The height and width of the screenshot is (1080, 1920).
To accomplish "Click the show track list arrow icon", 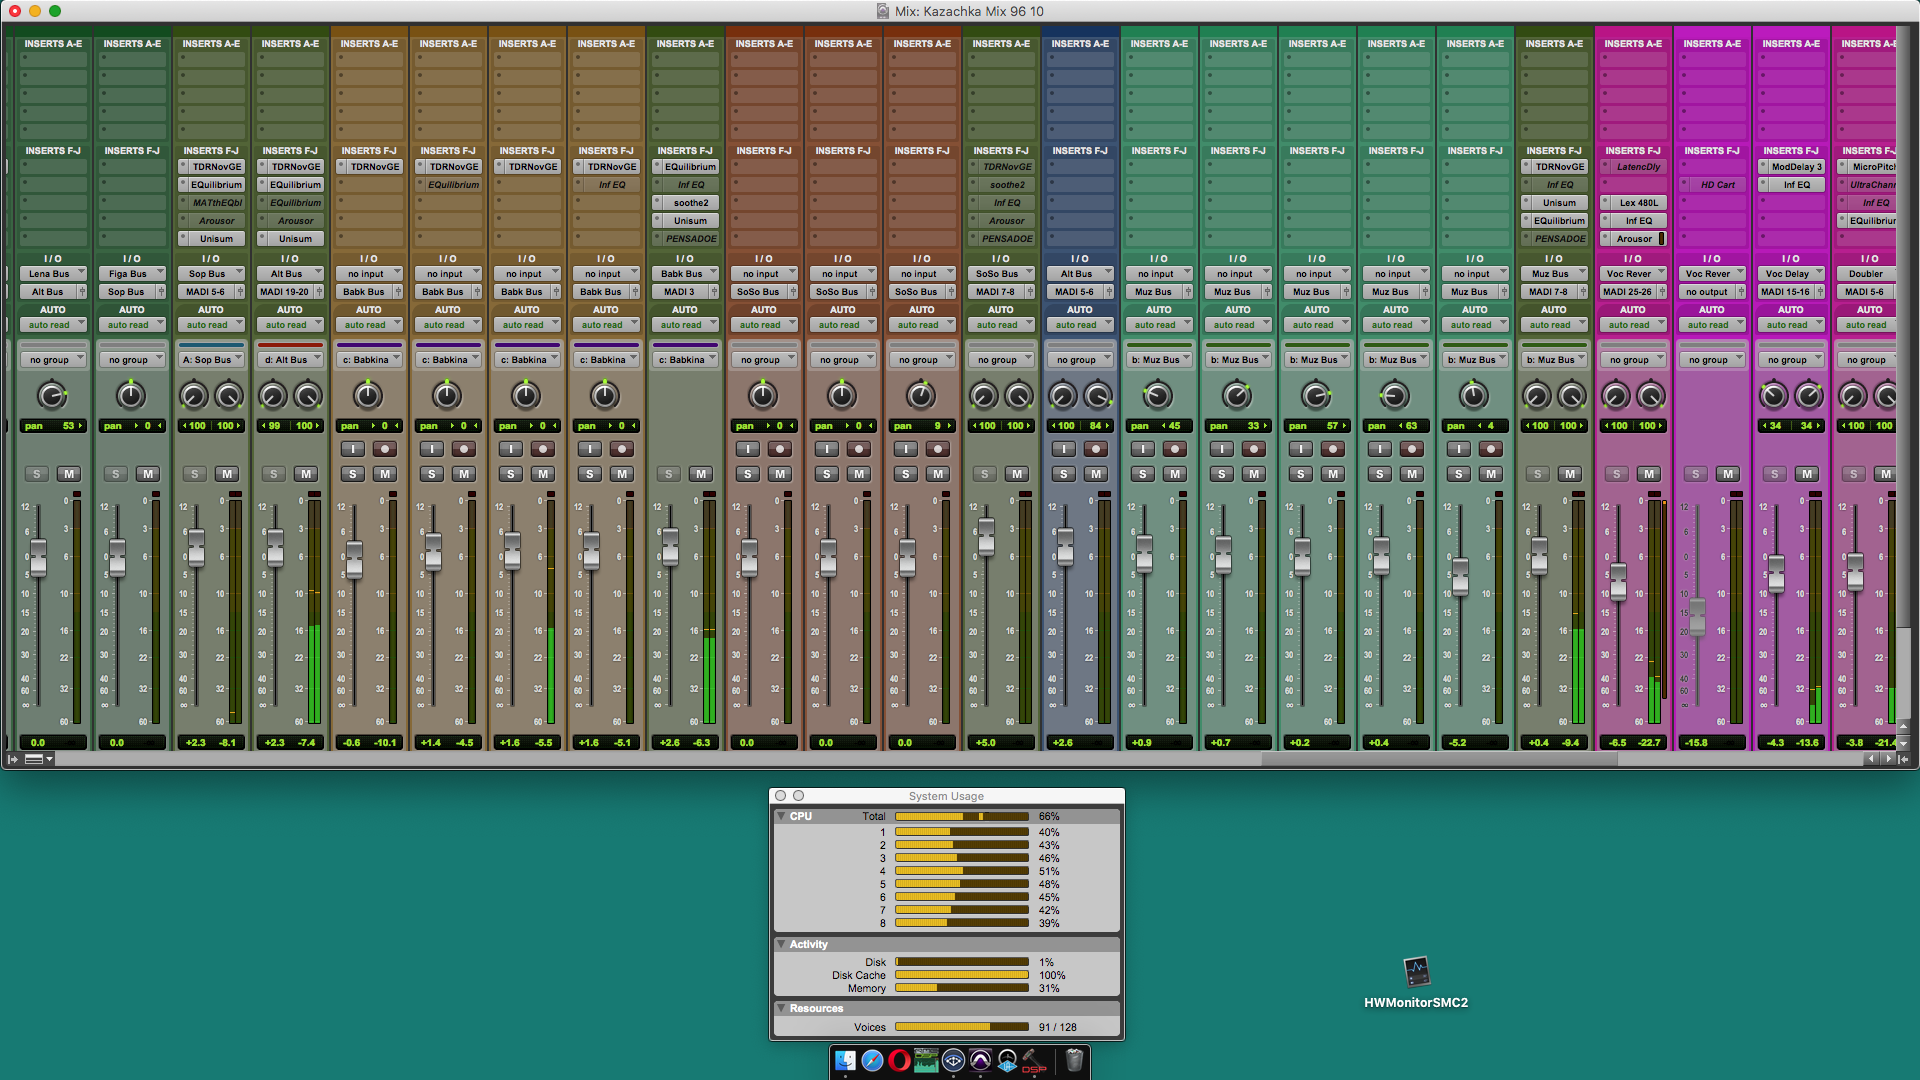I will pos(12,759).
